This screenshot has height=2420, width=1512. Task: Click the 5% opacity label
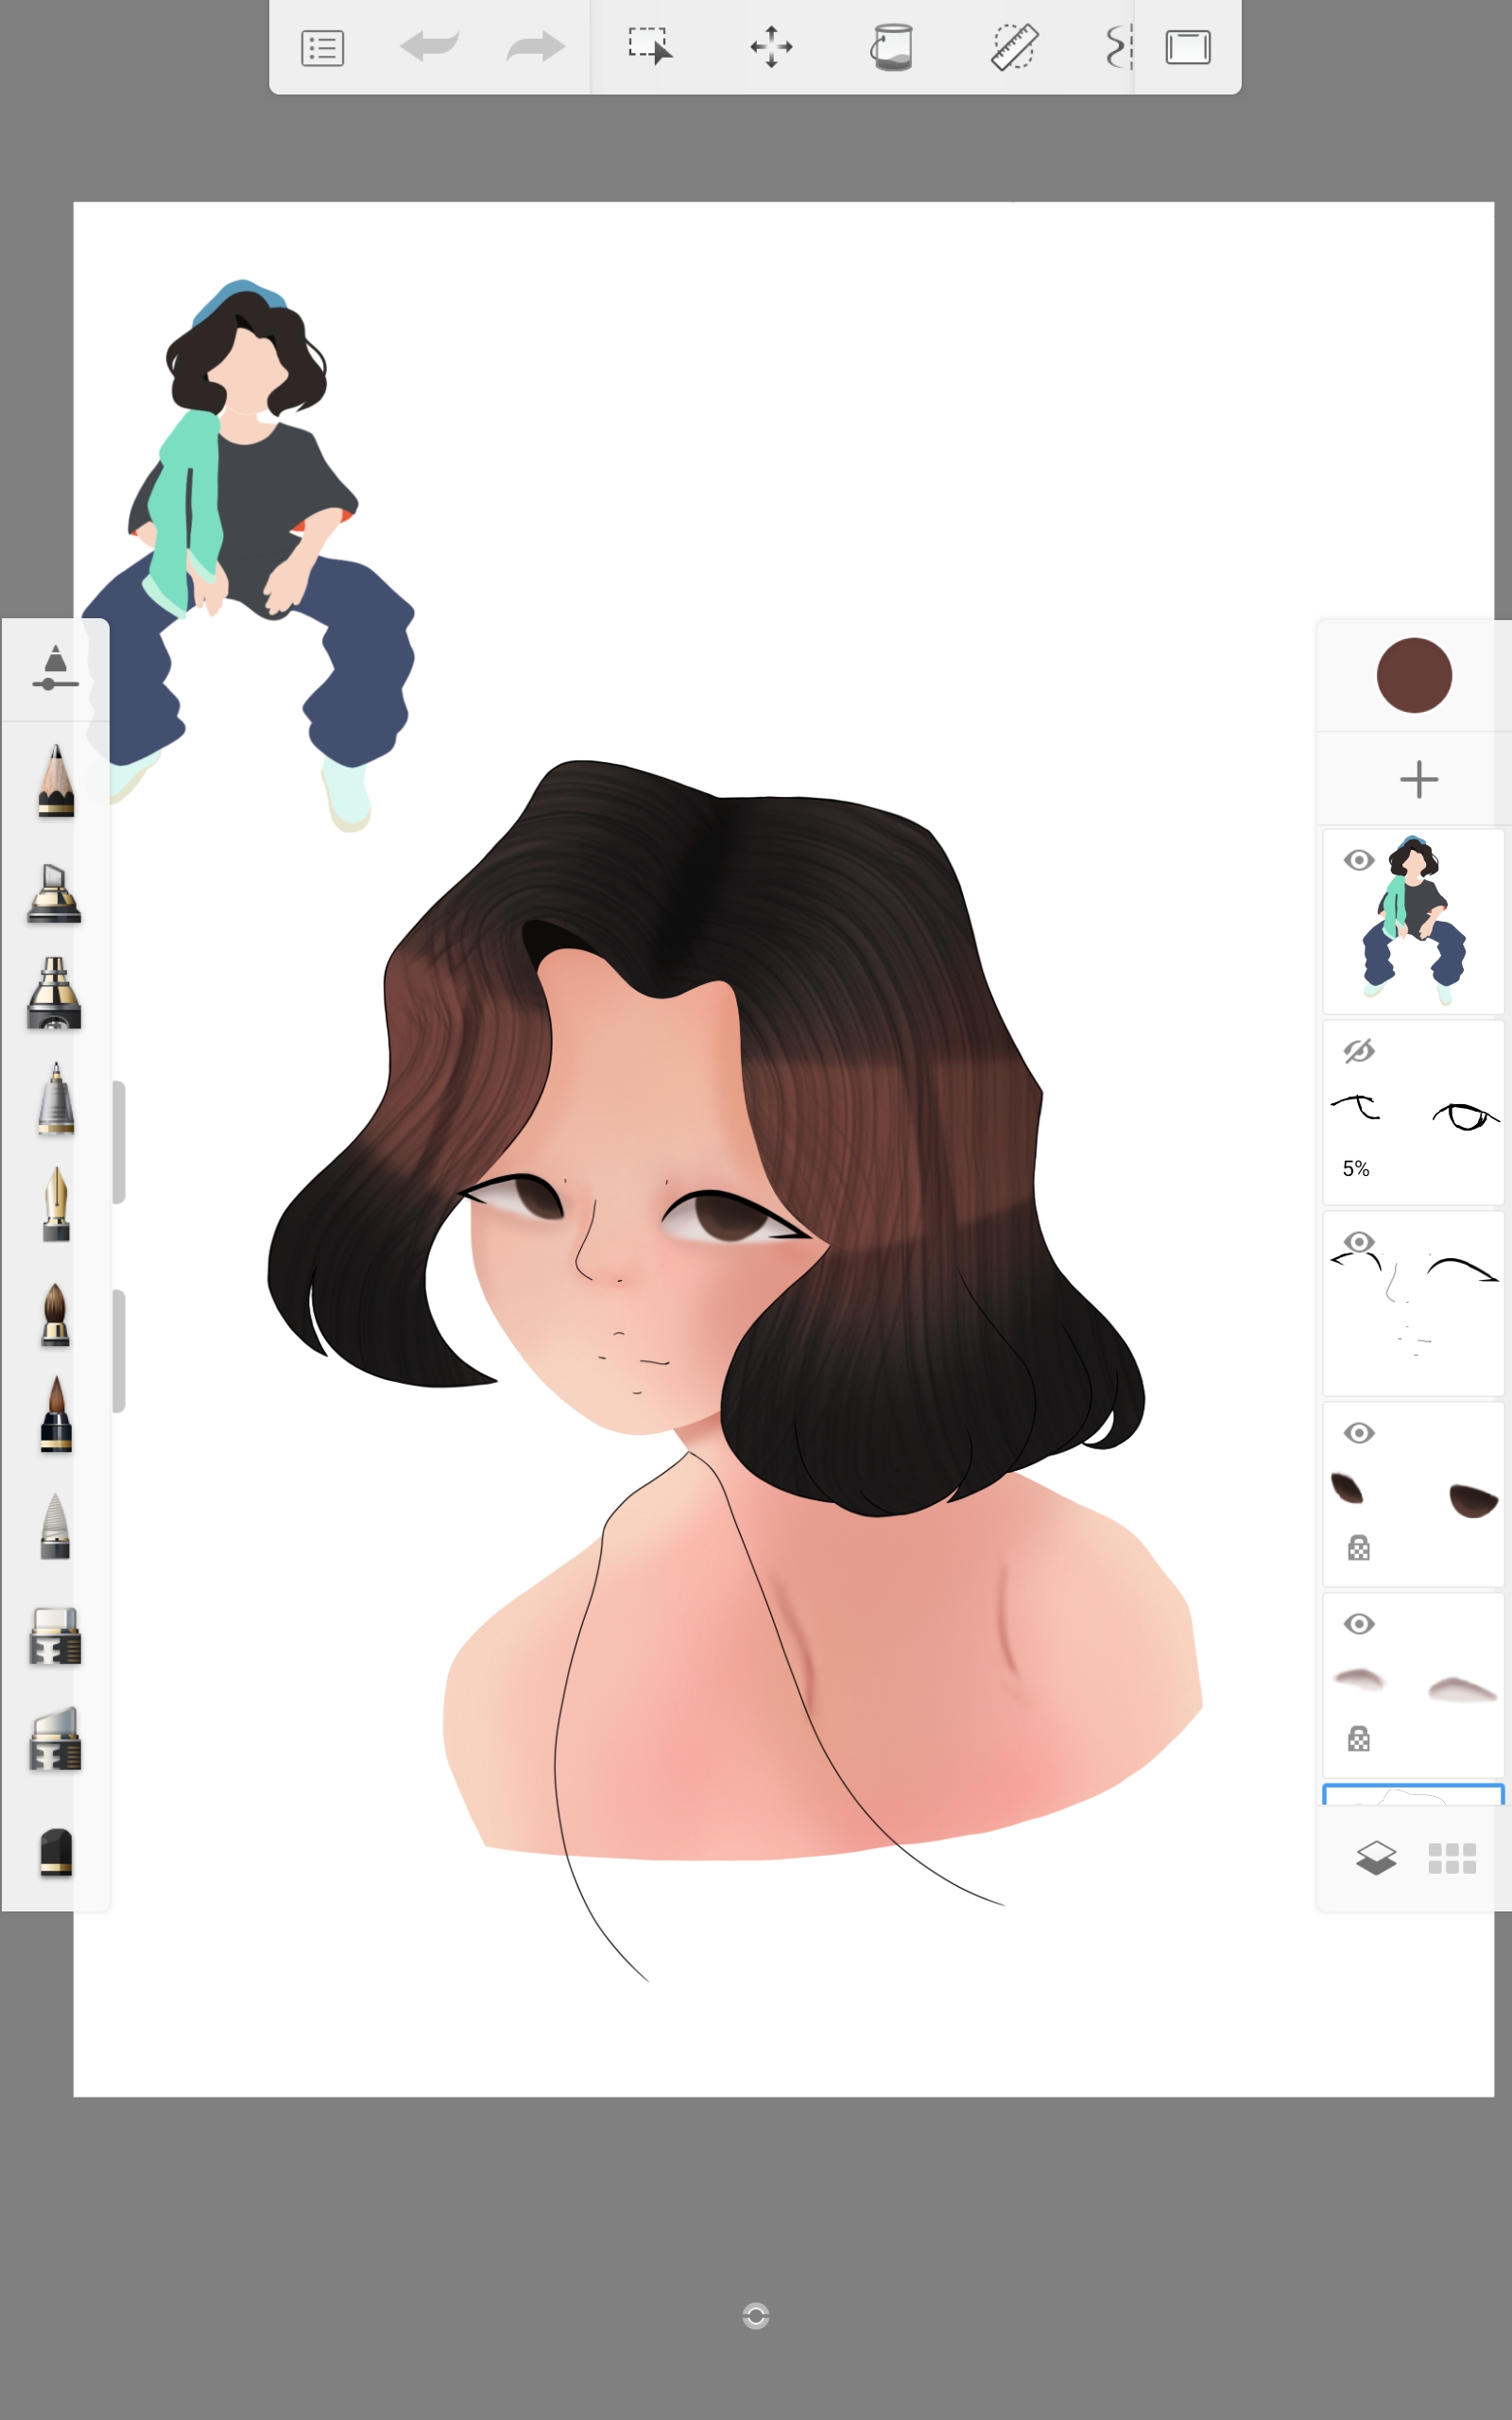pos(1356,1168)
